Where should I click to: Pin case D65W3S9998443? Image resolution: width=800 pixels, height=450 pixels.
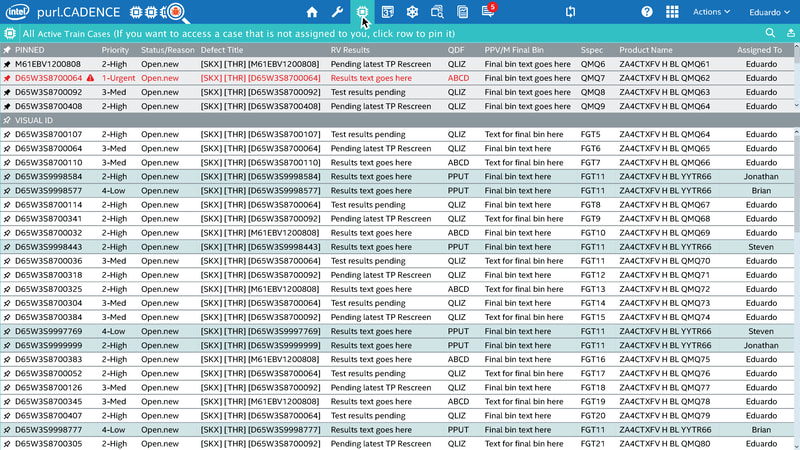coord(7,247)
